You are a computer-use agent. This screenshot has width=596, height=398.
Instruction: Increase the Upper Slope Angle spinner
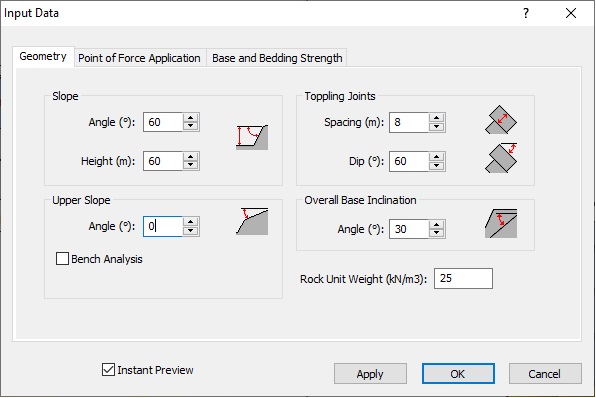tap(190, 222)
